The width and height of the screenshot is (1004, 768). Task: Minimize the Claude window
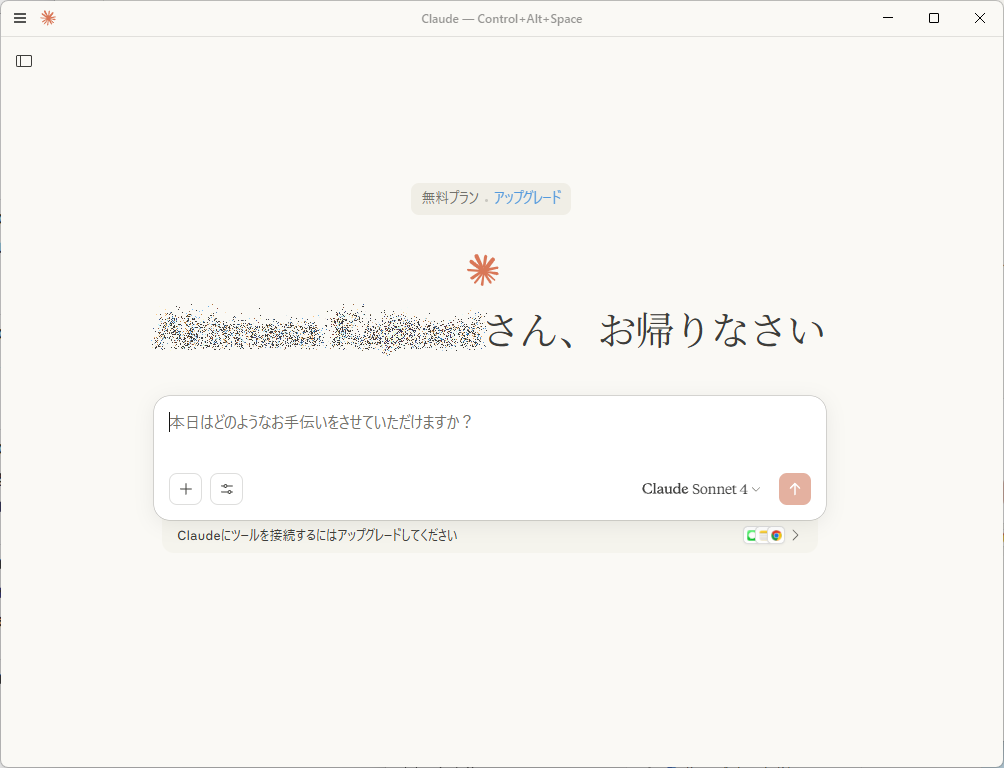[x=887, y=18]
